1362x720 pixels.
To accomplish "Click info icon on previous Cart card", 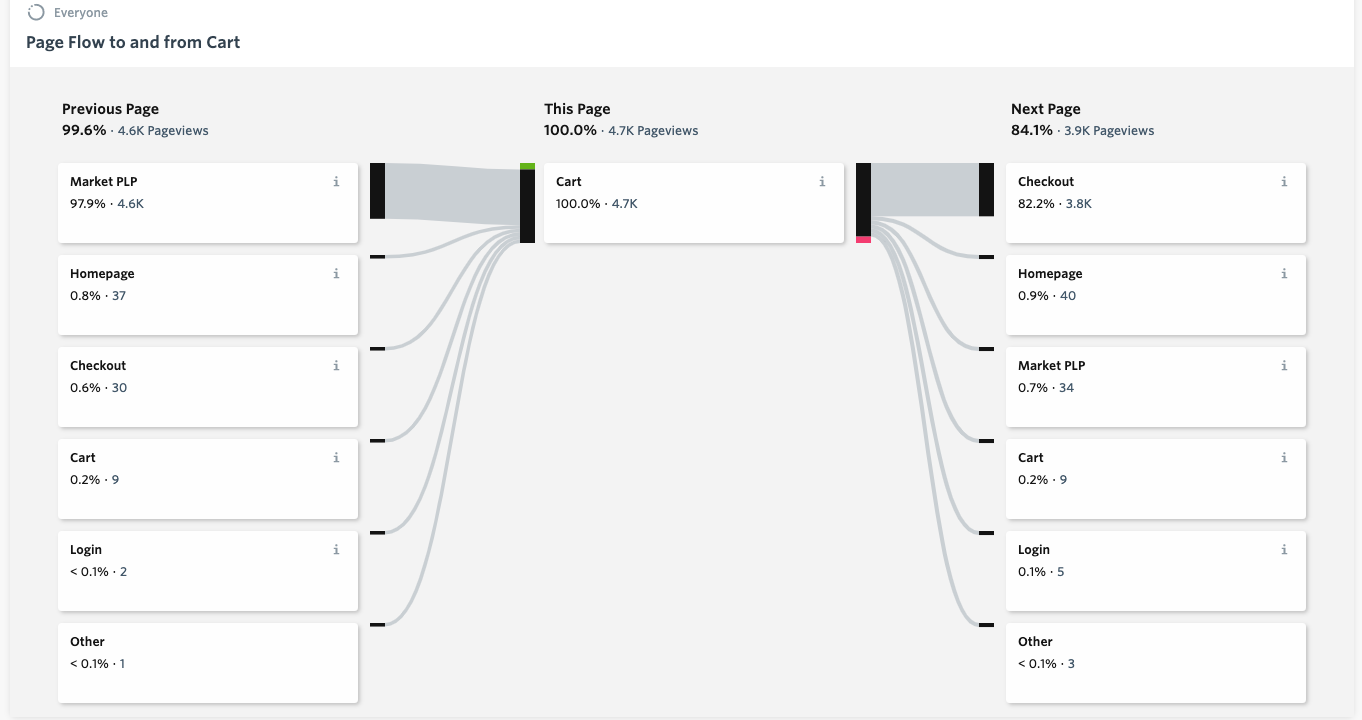I will pos(336,458).
